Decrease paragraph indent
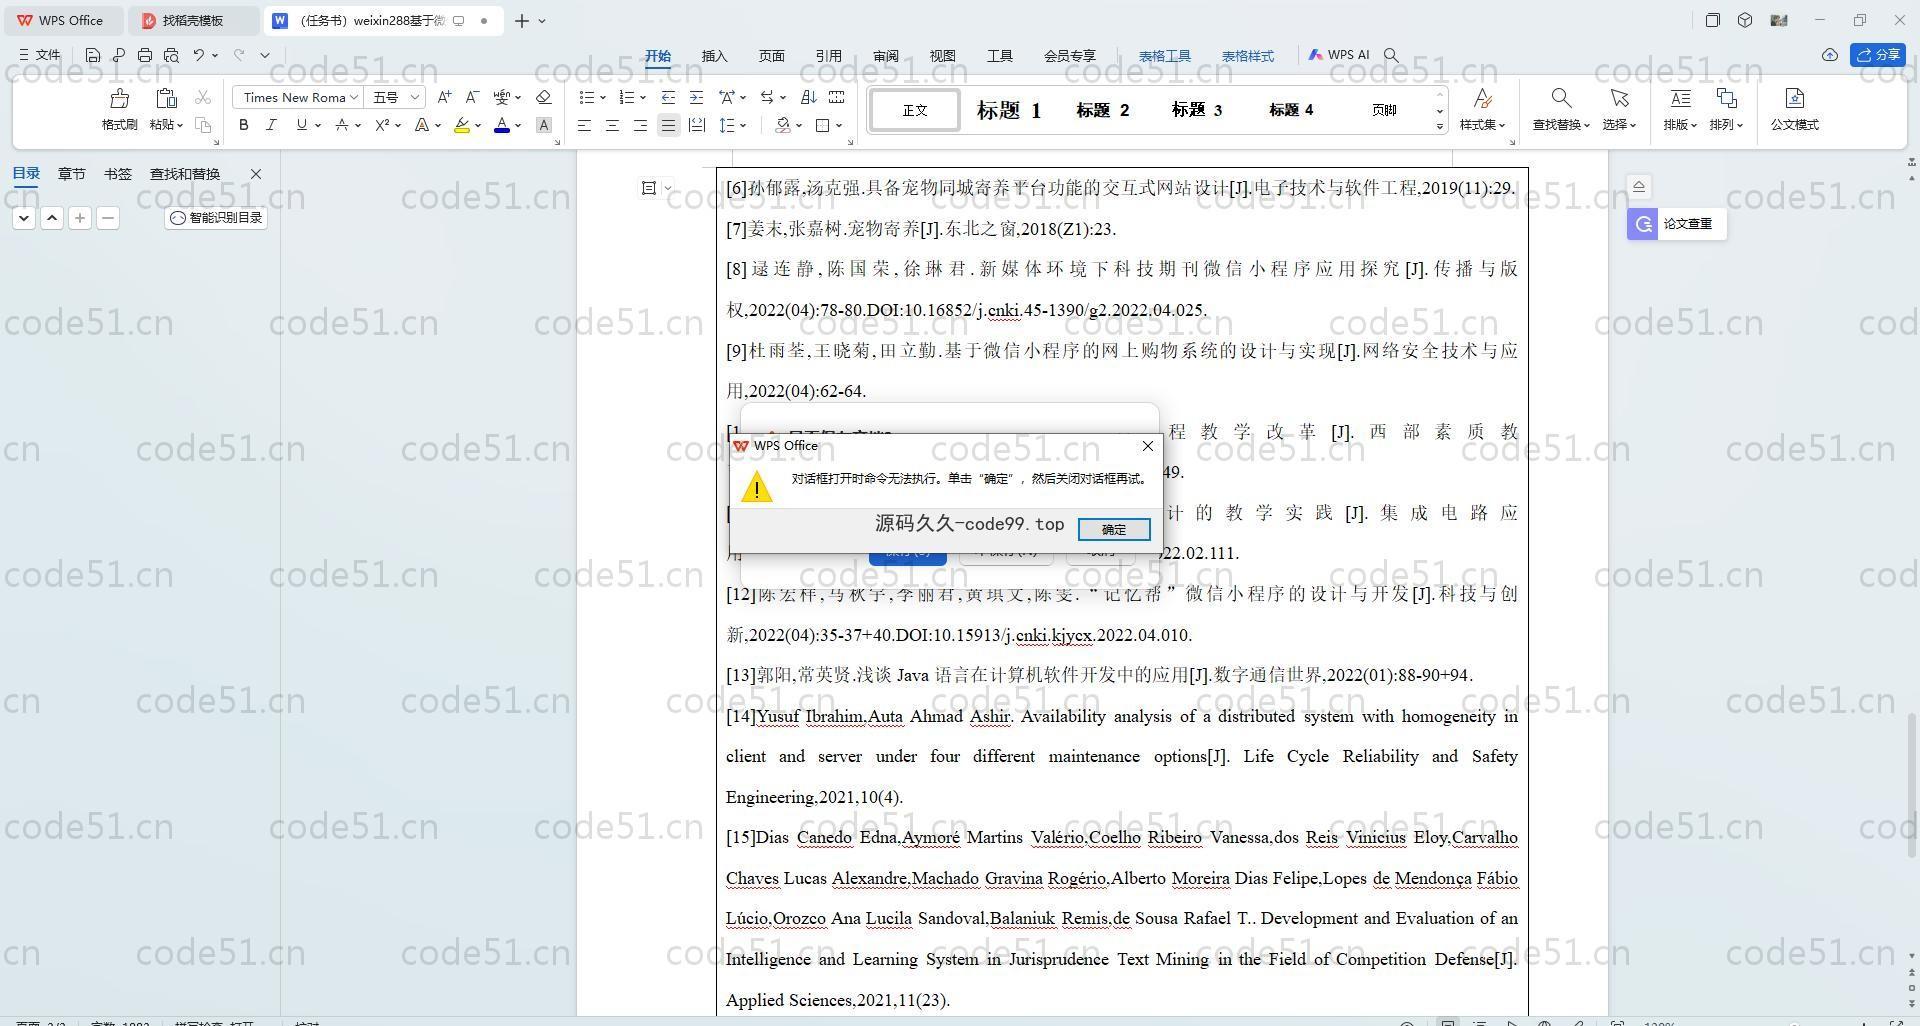This screenshot has height=1026, width=1920. tap(668, 97)
